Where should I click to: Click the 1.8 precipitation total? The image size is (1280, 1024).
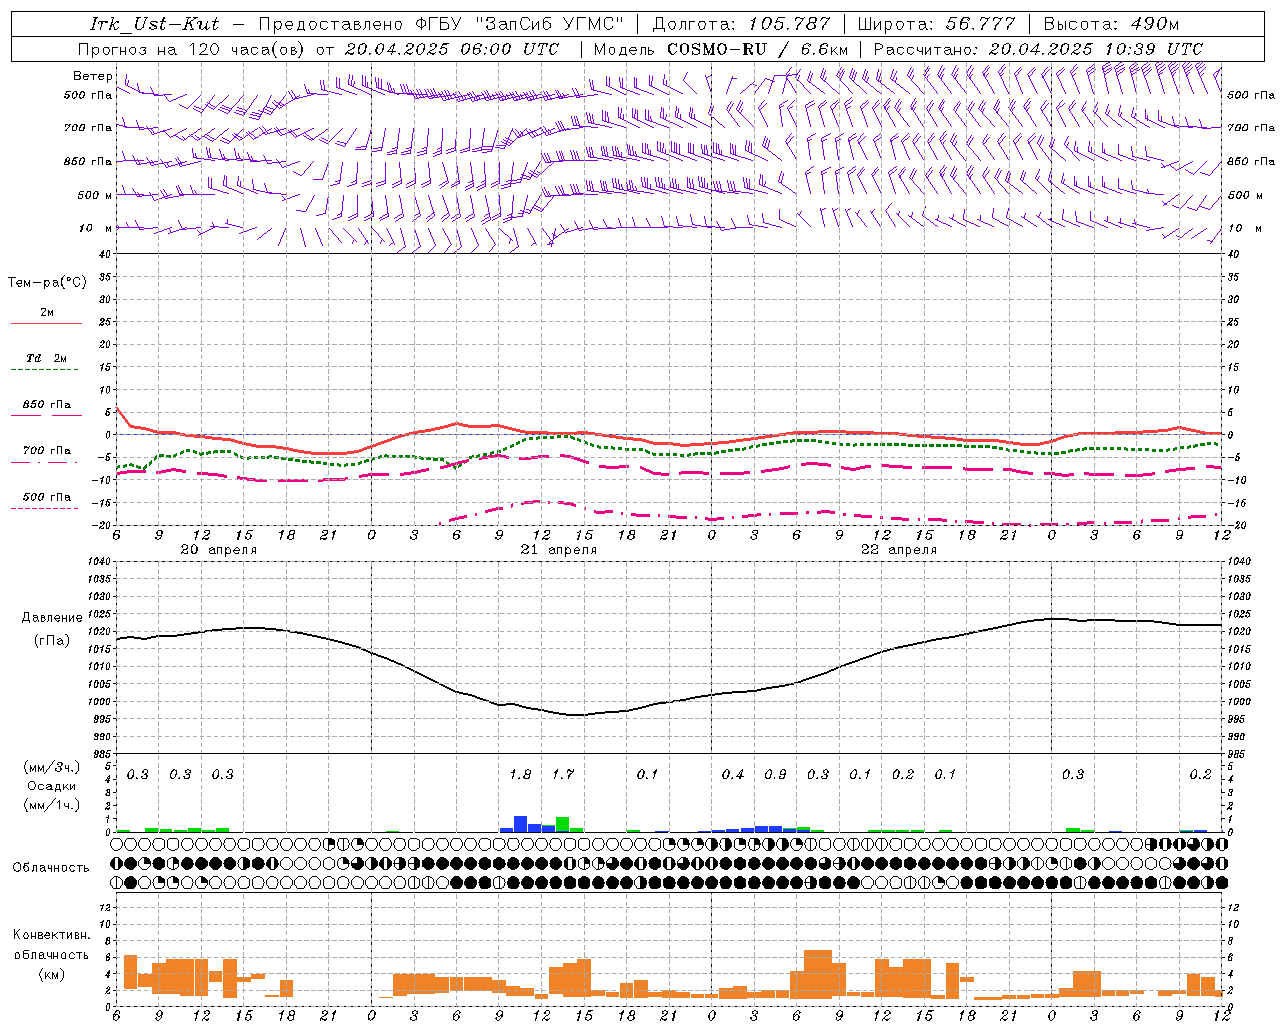point(520,774)
